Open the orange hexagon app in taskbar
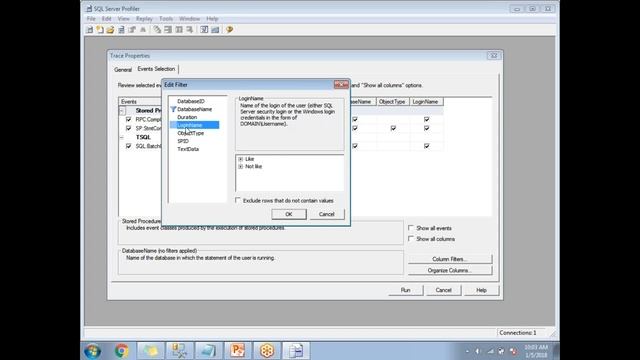The image size is (640, 360). [x=267, y=351]
